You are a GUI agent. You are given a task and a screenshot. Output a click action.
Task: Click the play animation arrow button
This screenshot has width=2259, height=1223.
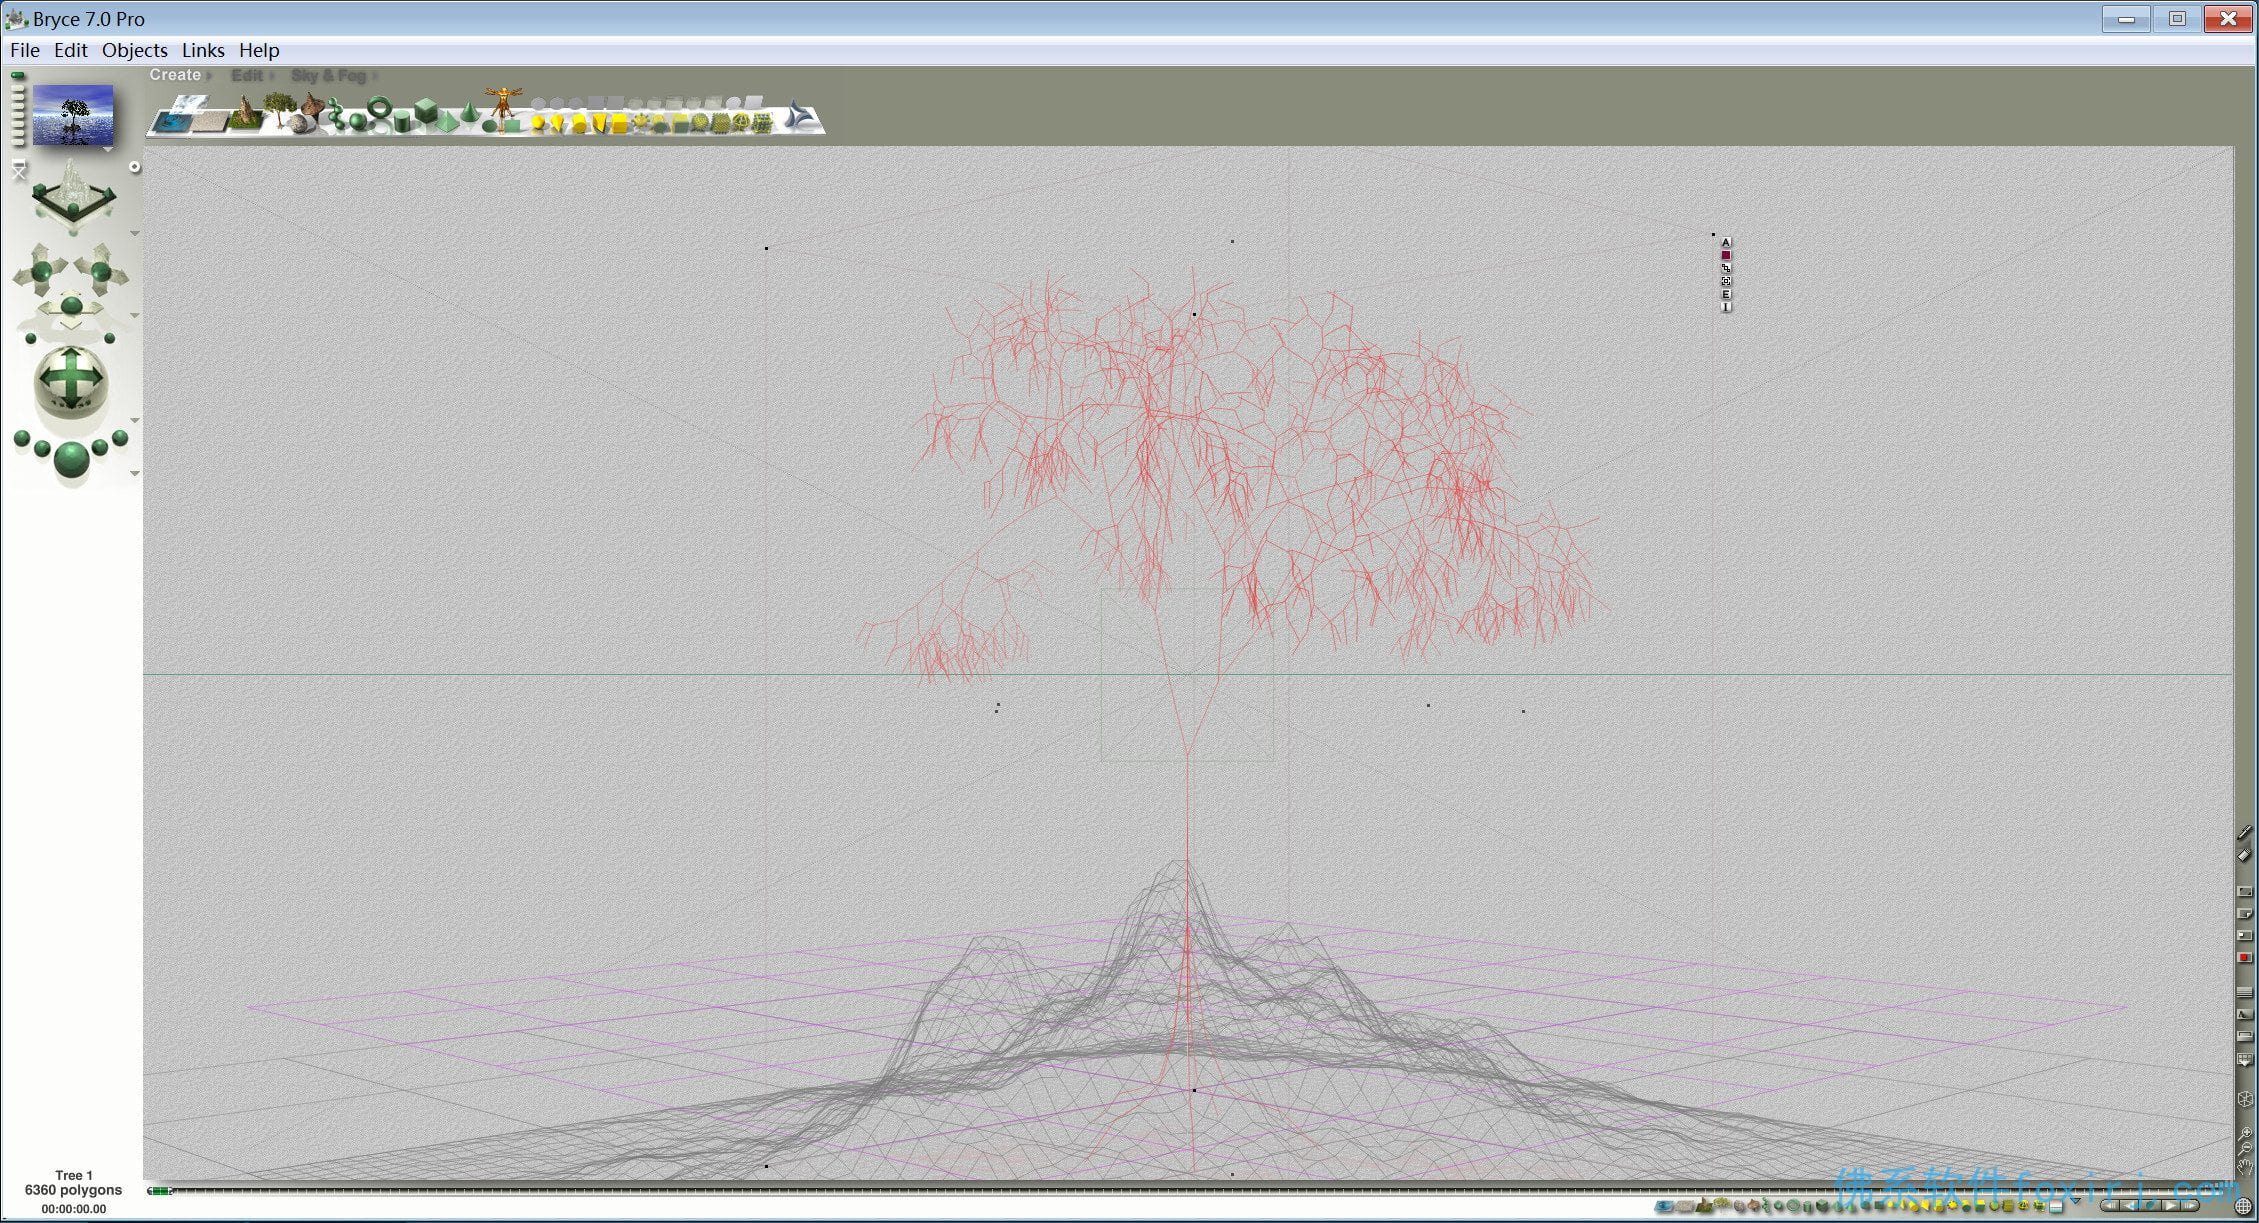click(x=2171, y=1206)
